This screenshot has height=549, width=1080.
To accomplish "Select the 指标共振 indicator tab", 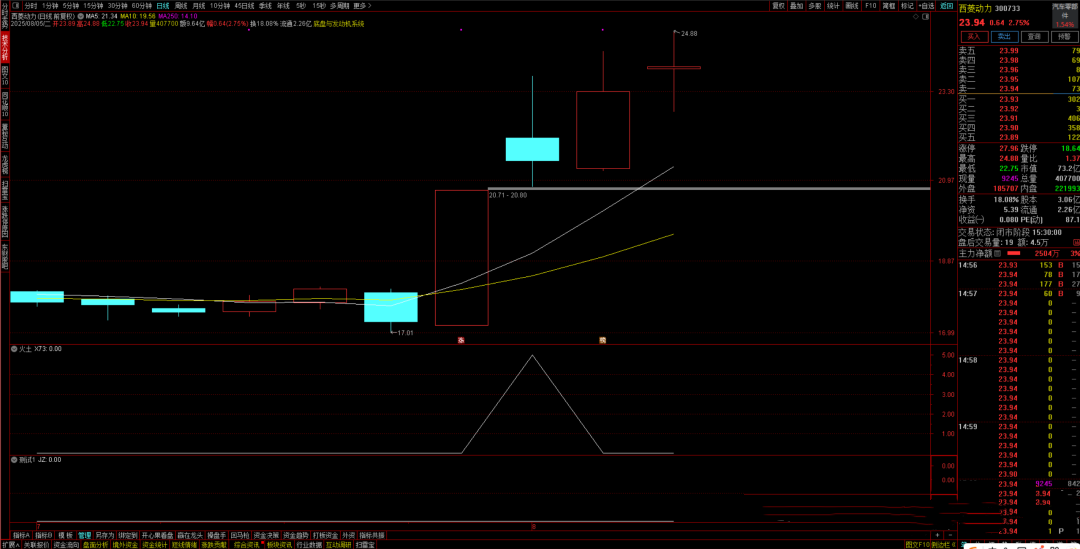I will click(x=371, y=535).
